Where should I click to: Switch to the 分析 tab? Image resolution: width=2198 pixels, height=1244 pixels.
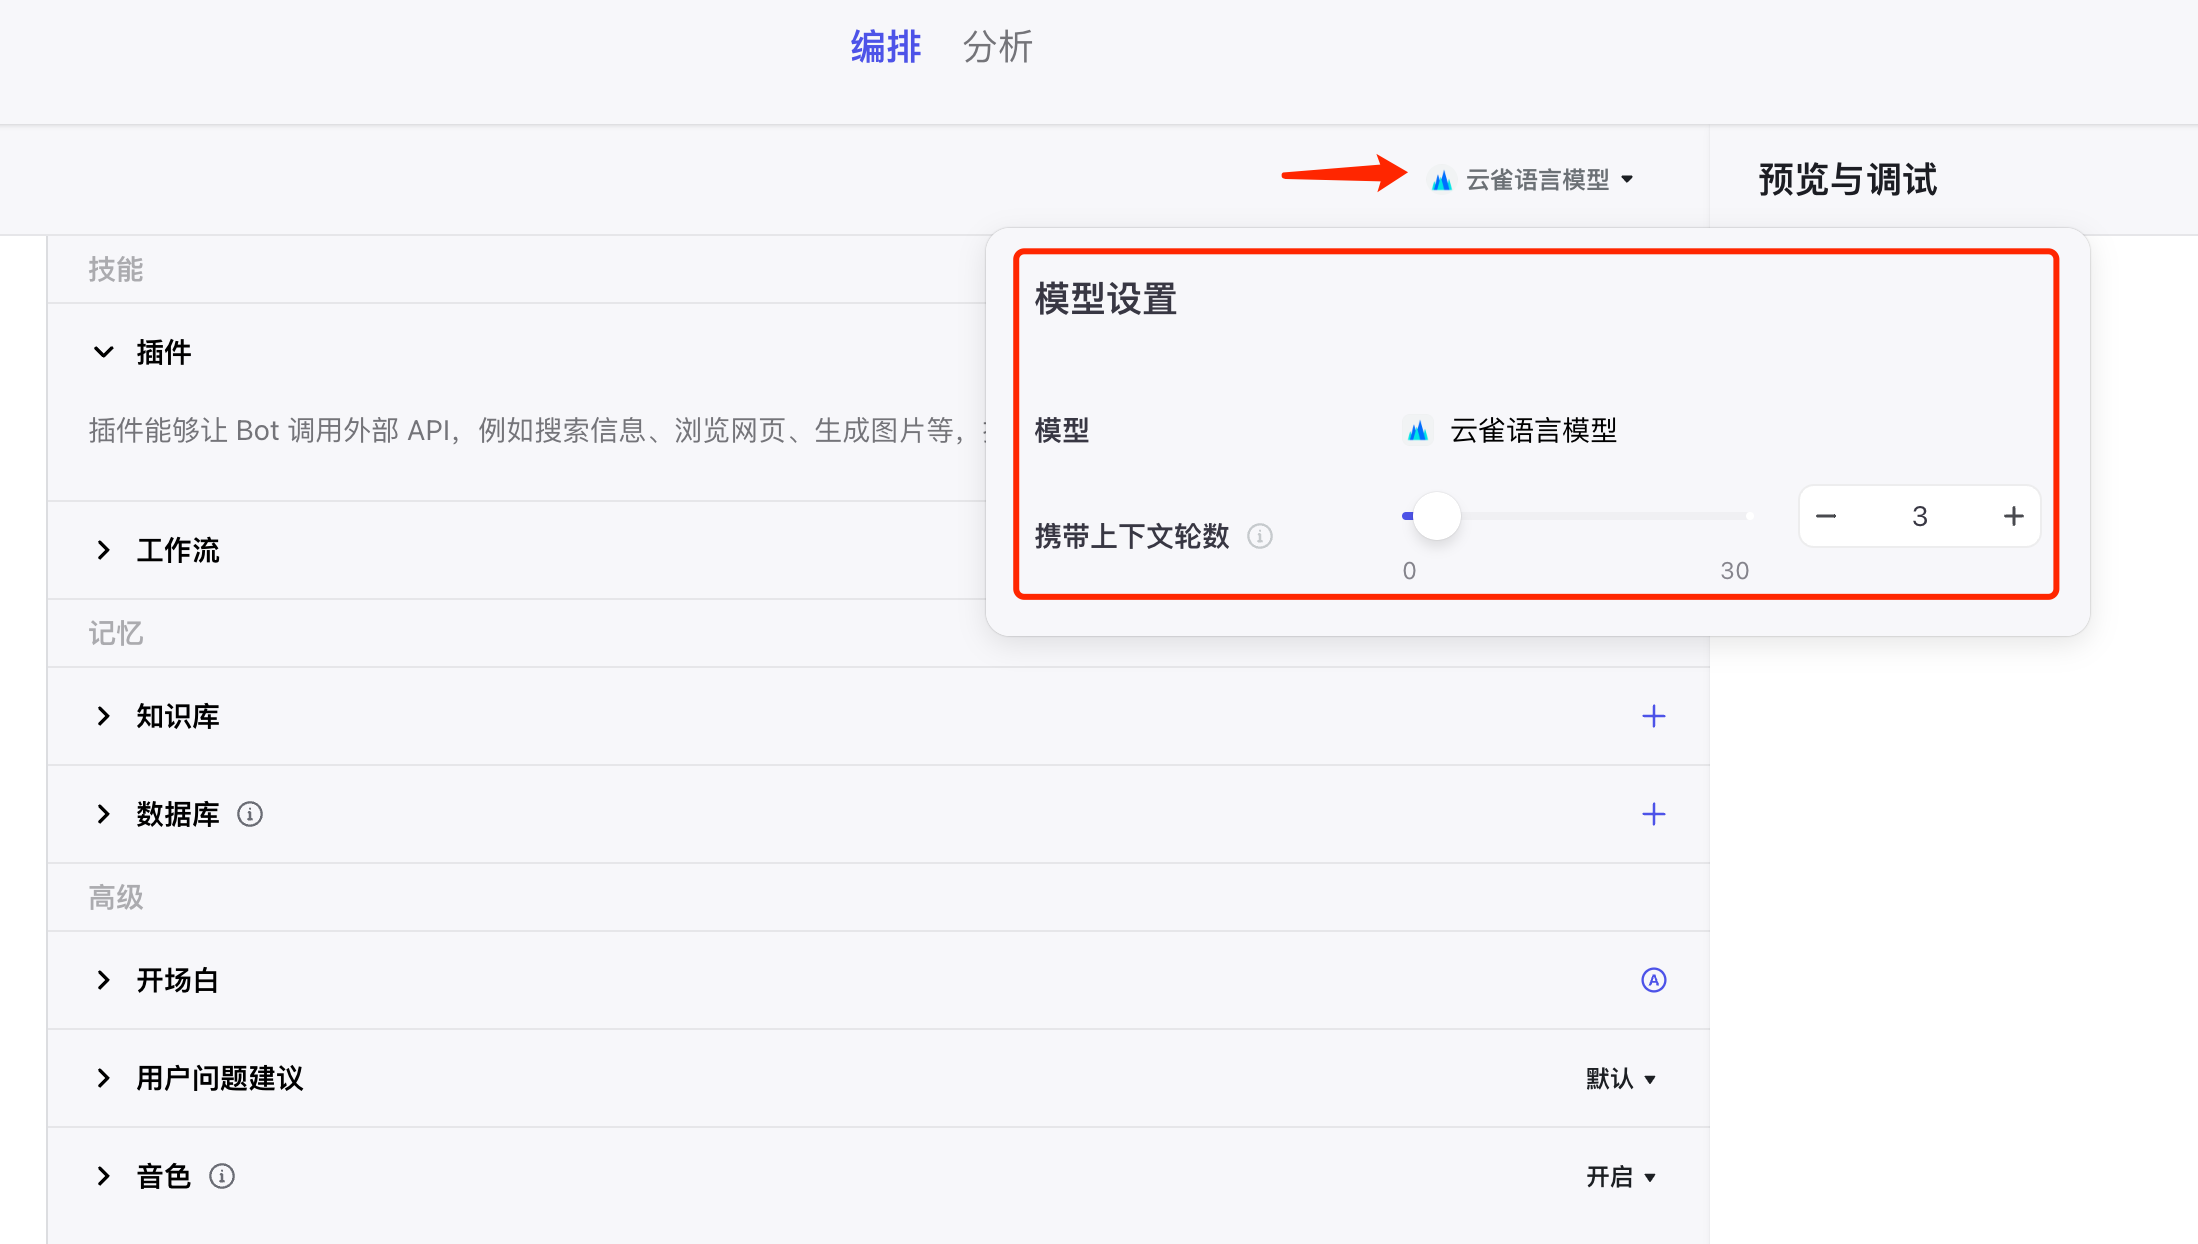click(997, 47)
